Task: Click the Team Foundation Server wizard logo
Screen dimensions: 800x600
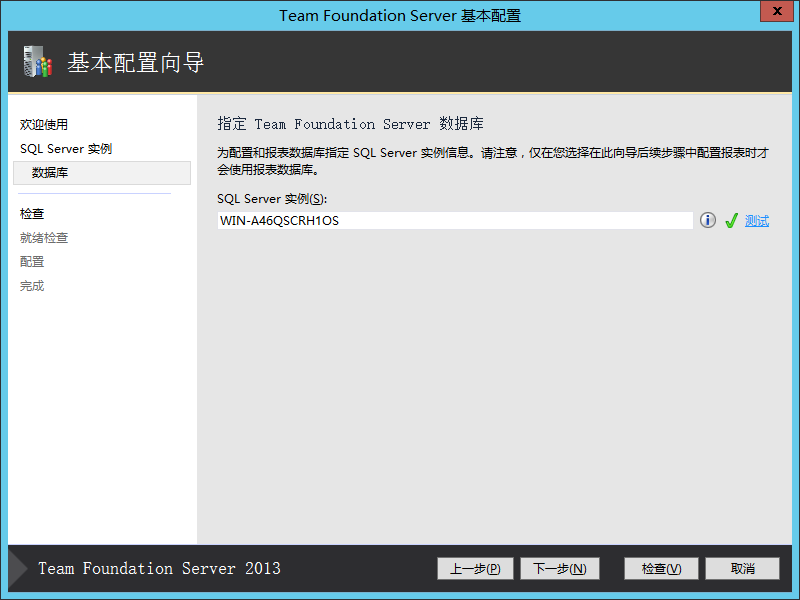Action: 38,62
